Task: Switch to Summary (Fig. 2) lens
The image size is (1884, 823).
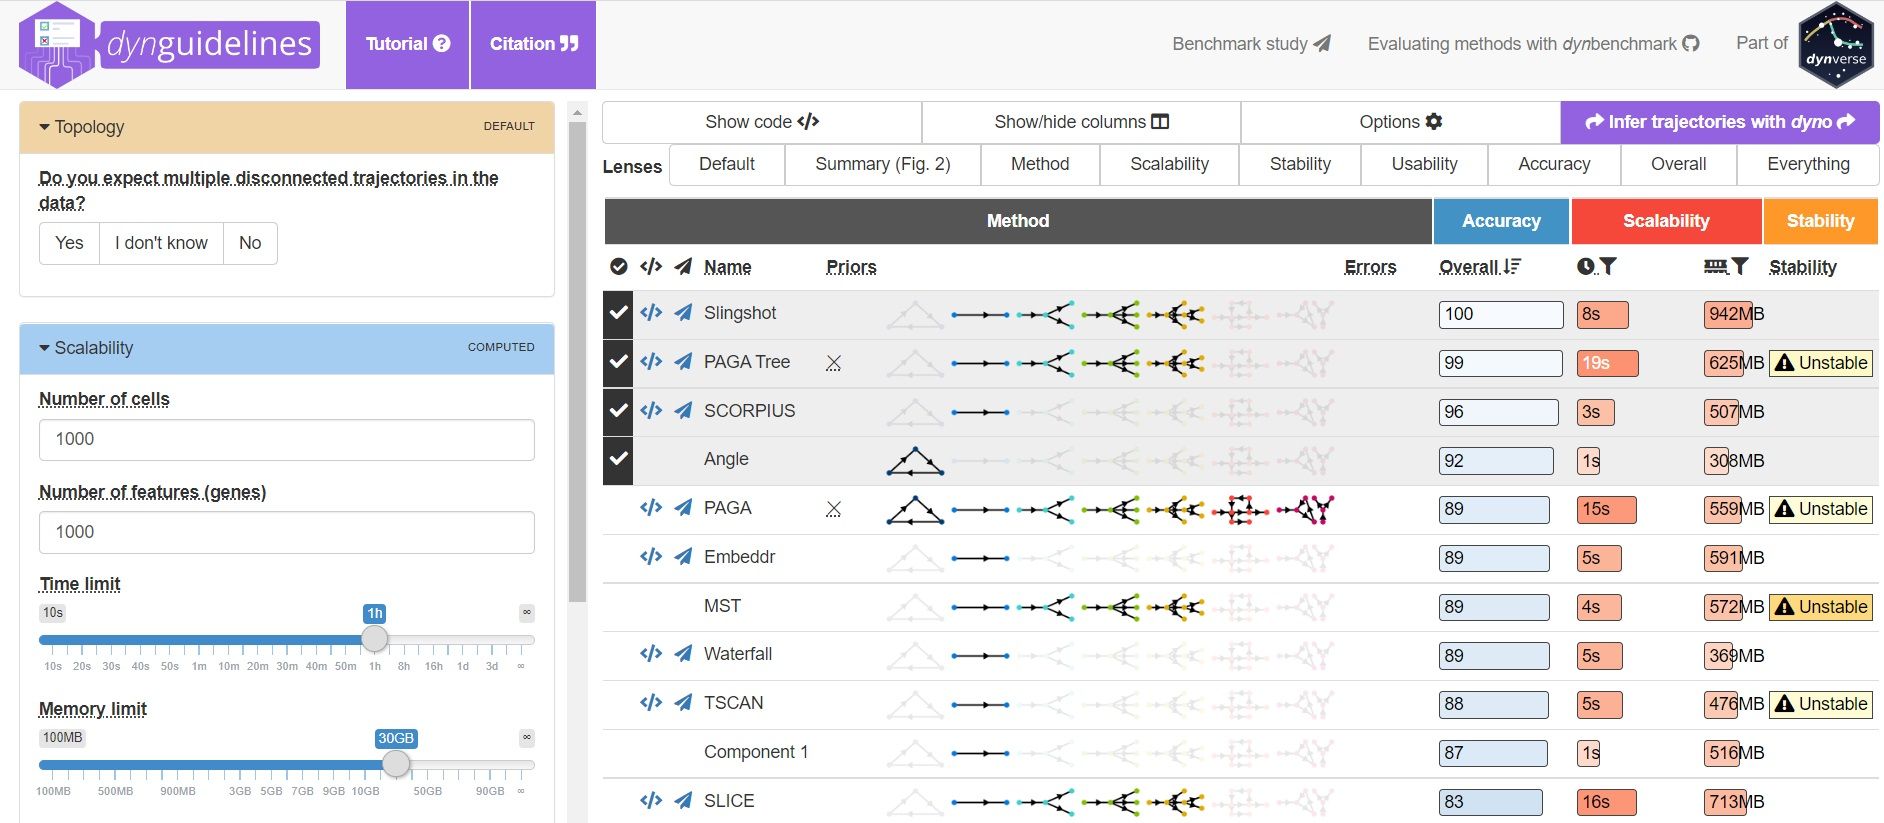Action: click(883, 164)
